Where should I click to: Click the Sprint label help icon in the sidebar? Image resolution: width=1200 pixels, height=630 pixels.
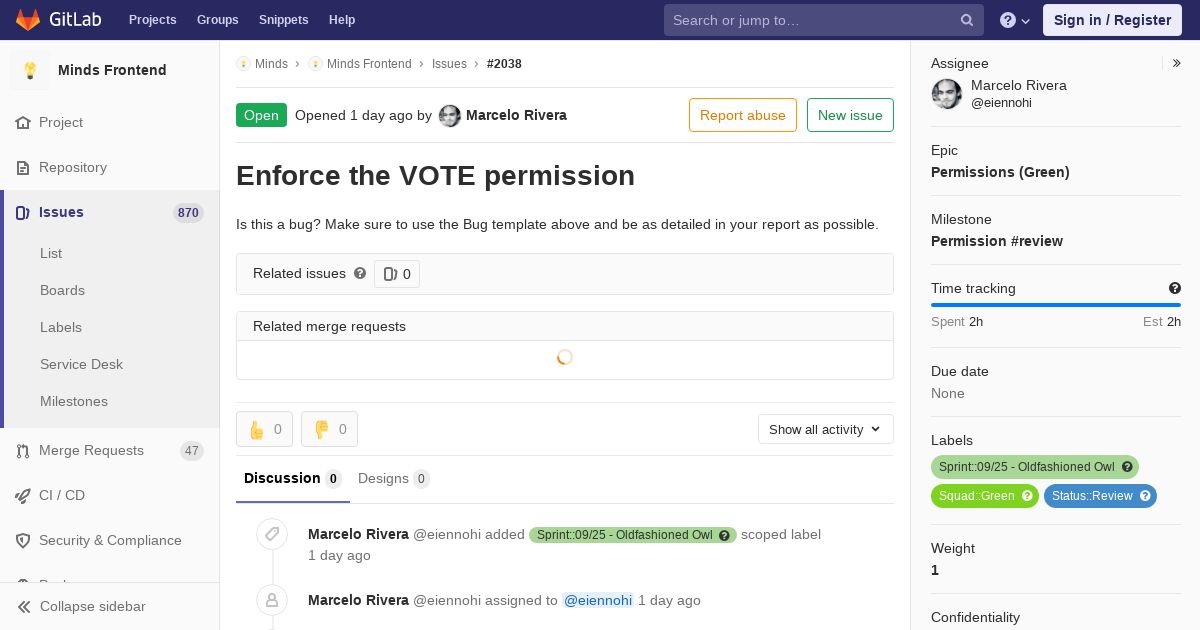(x=1127, y=467)
